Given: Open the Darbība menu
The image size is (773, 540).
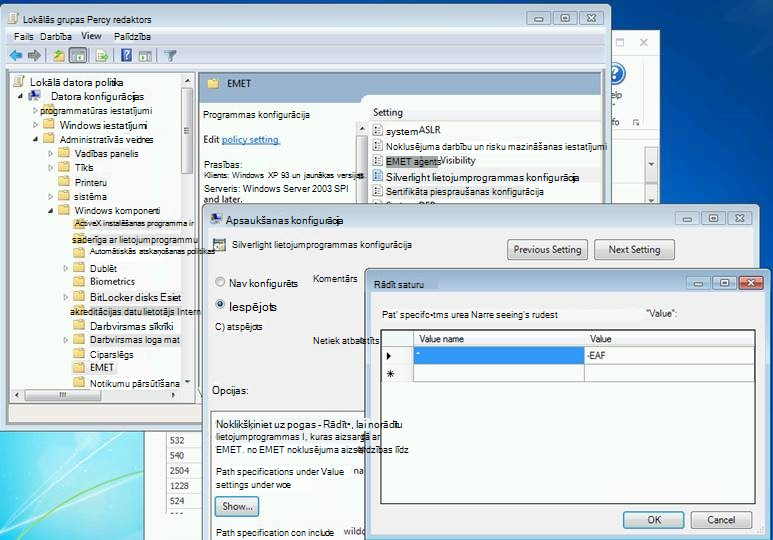Looking at the screenshot, I should click(x=56, y=36).
